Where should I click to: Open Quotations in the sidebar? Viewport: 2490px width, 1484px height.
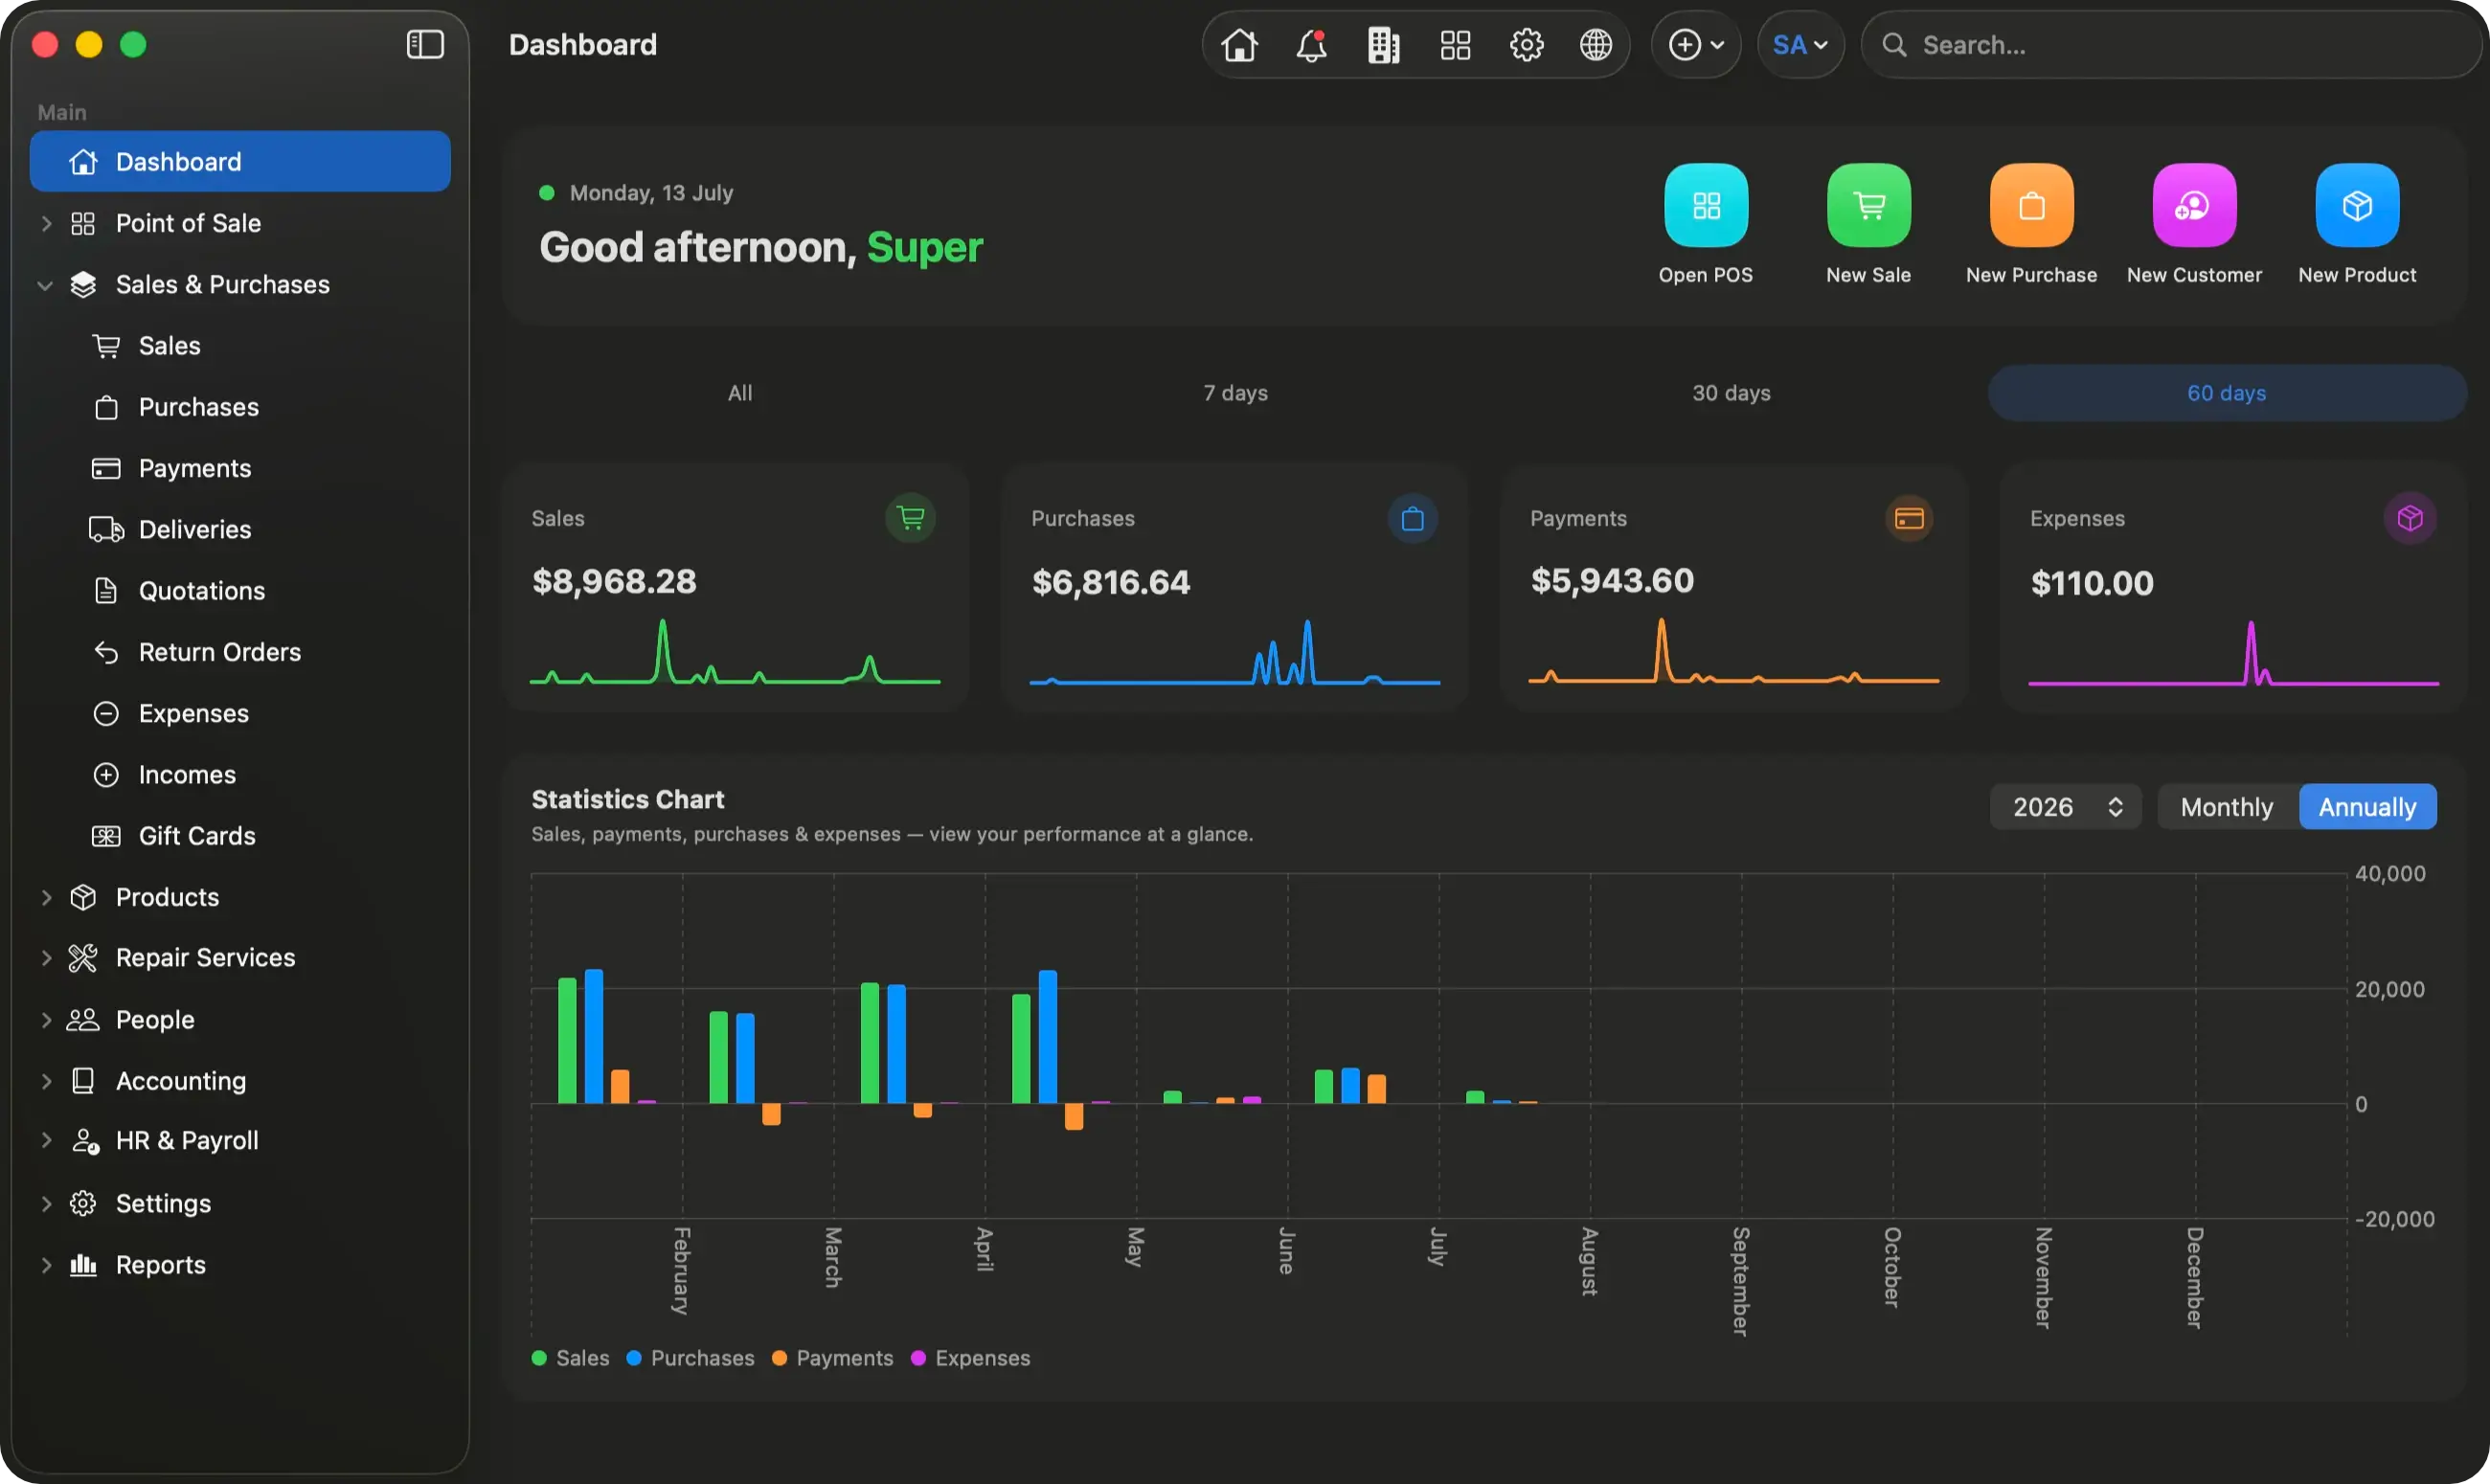(240, 591)
